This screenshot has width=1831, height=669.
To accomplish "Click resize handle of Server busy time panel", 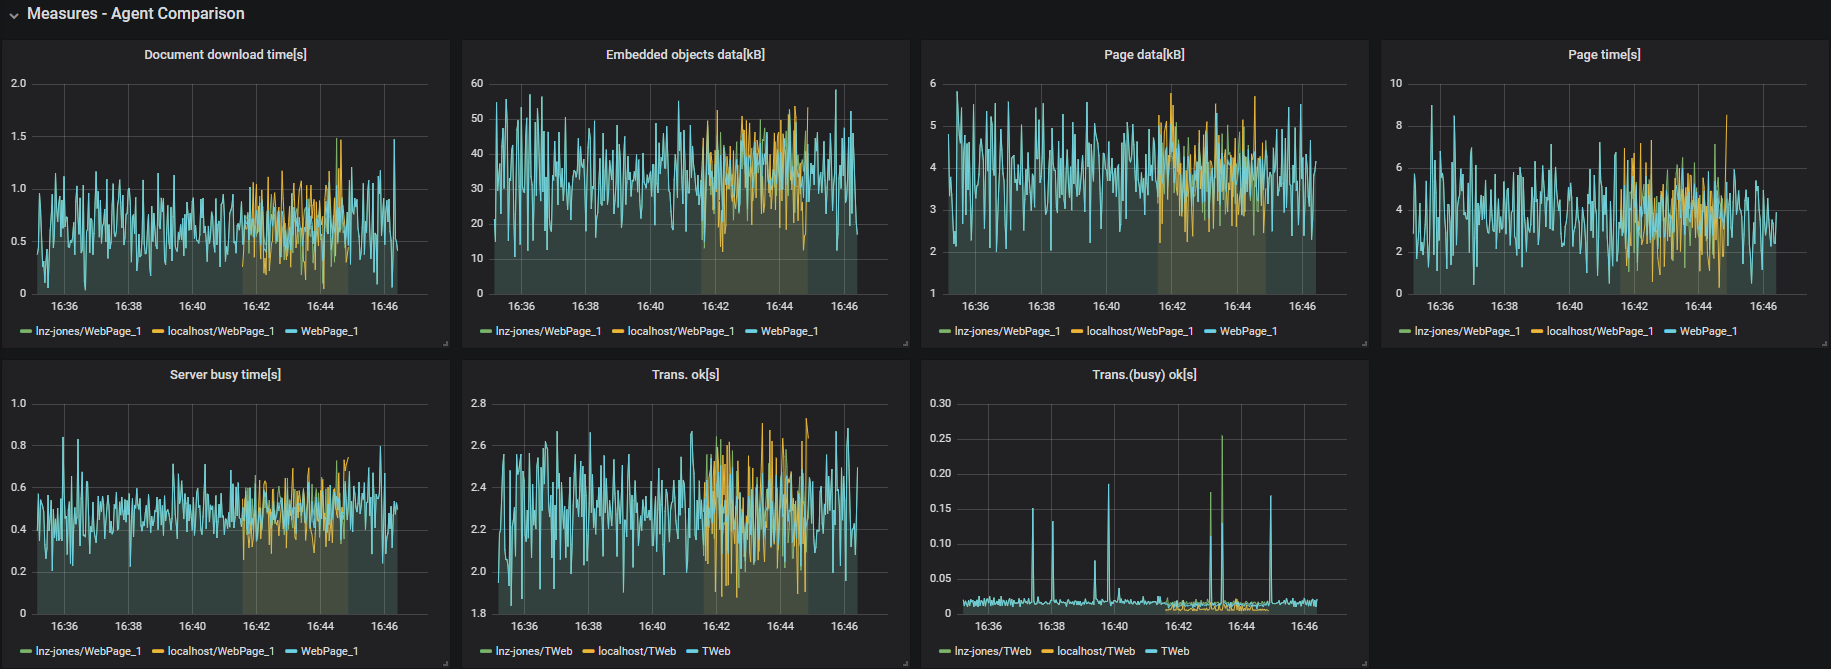I will (x=445, y=663).
